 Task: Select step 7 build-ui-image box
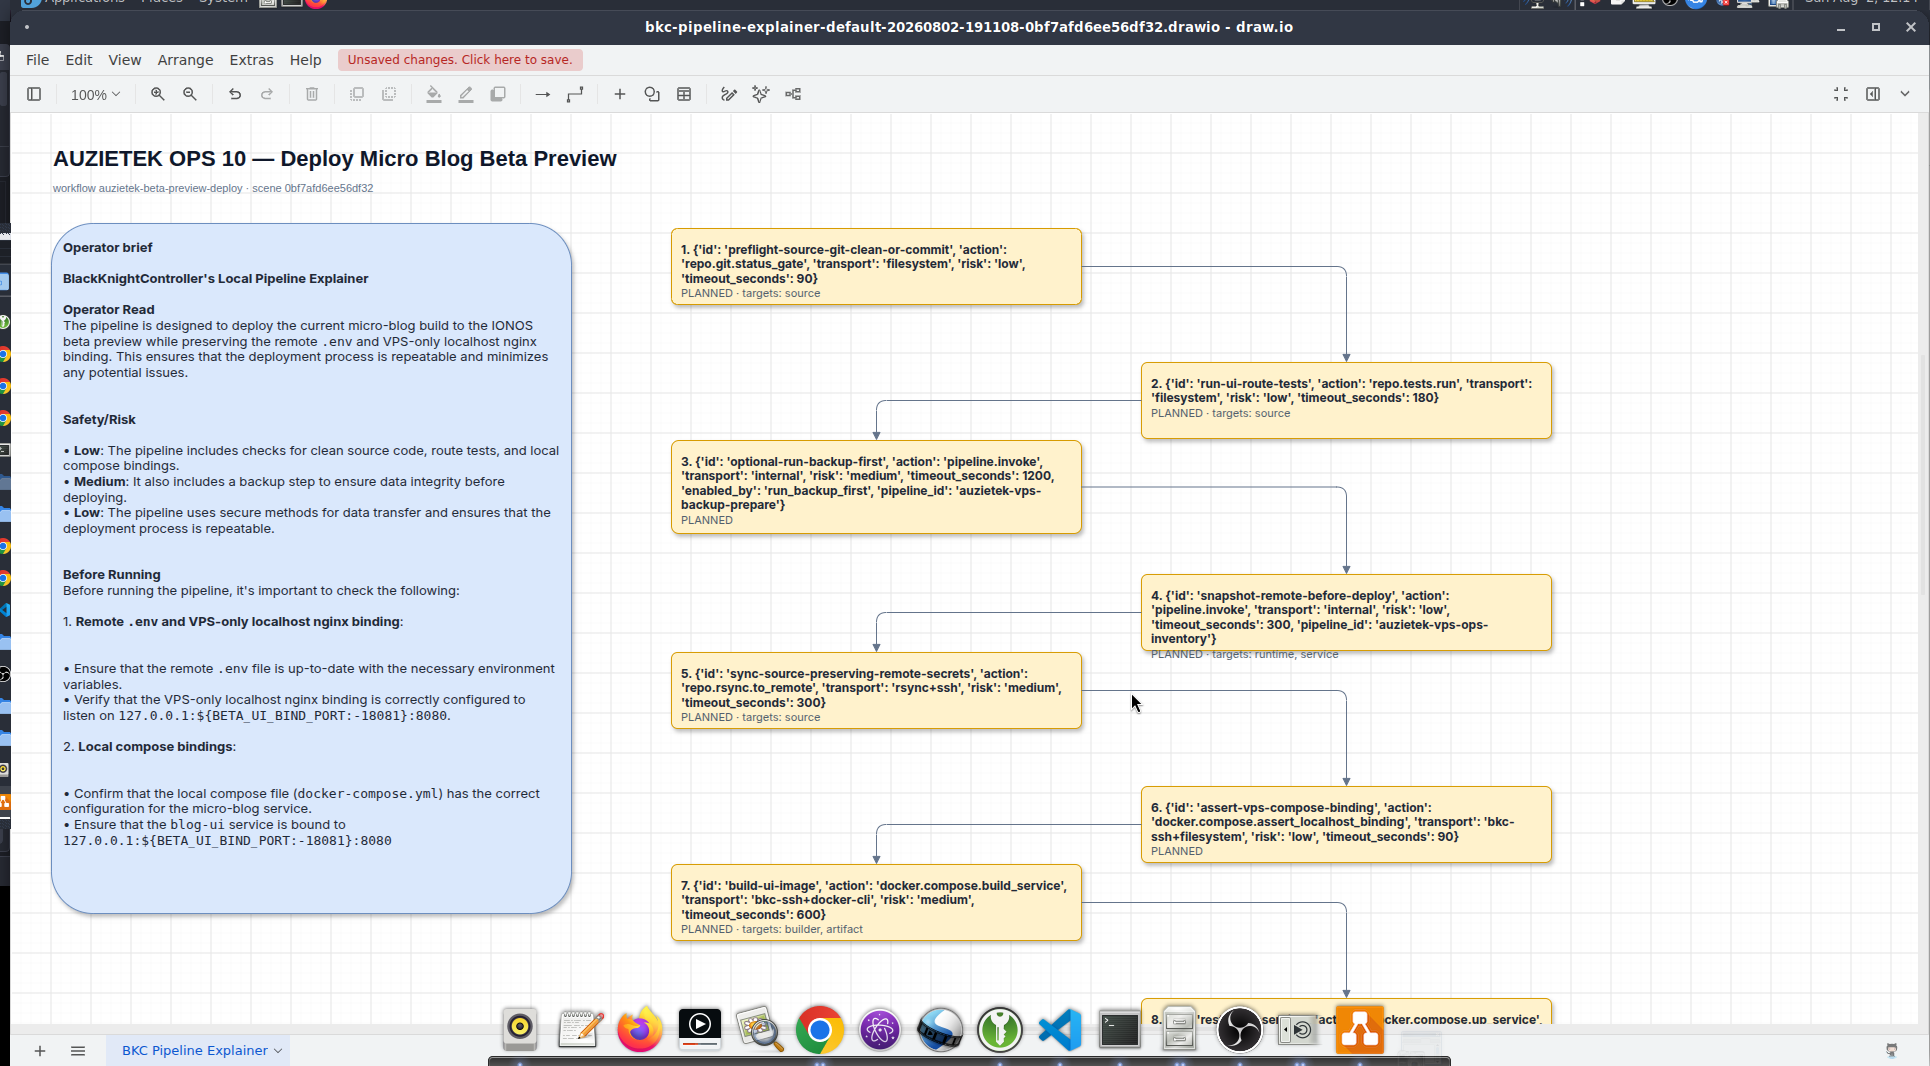tap(876, 902)
